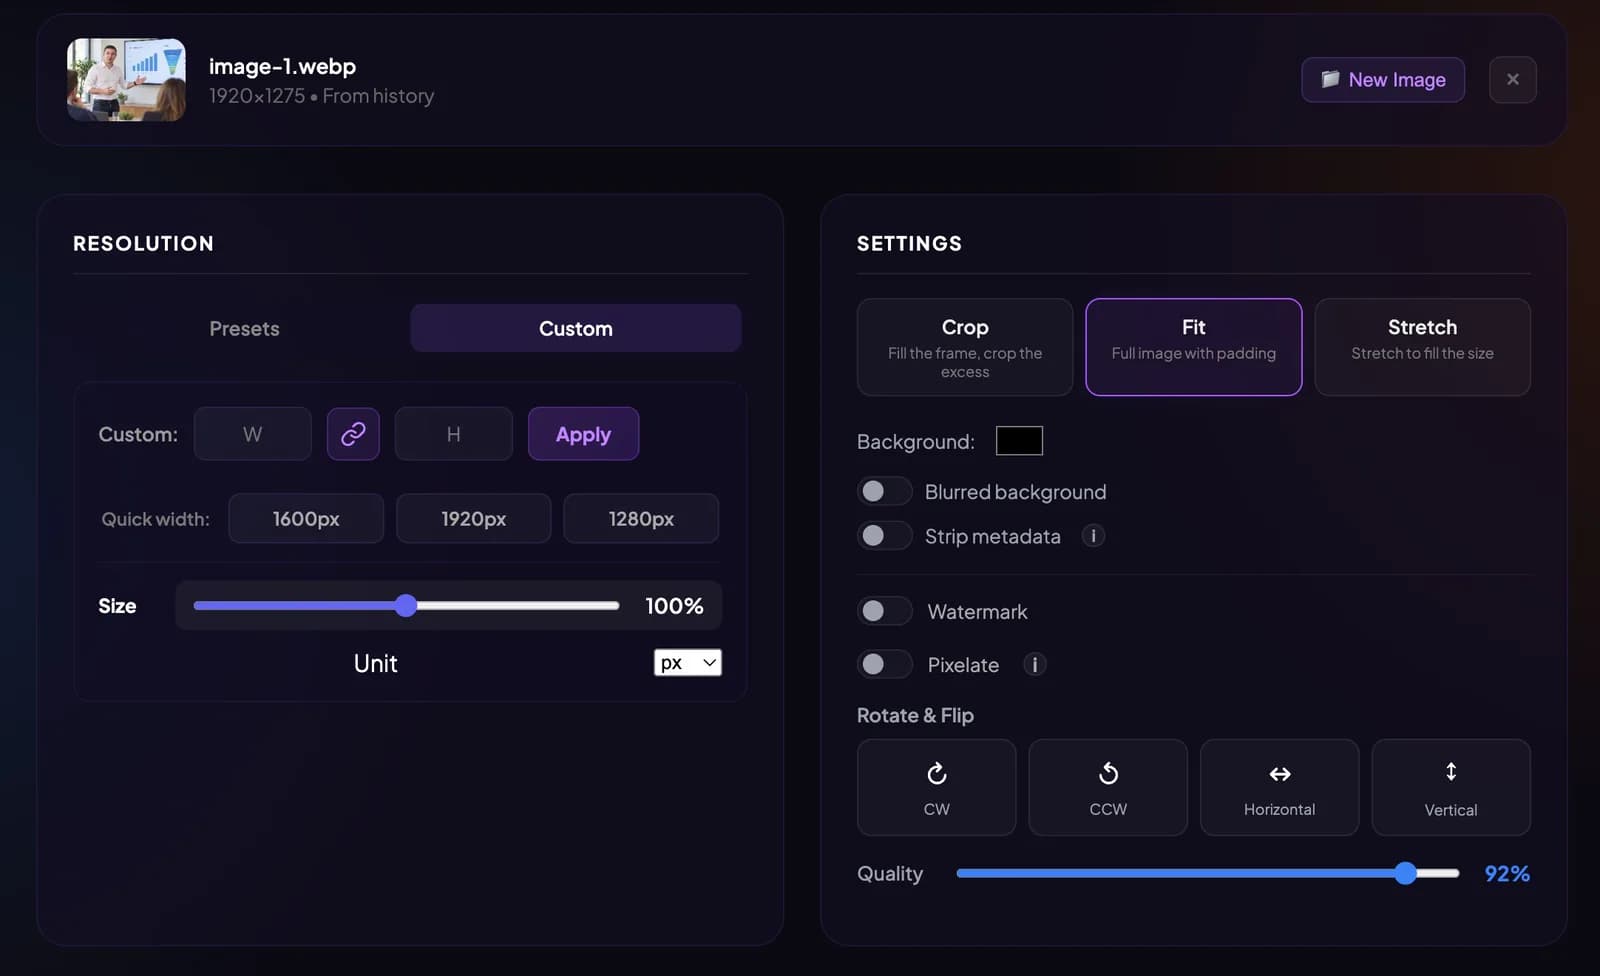
Task: Click the Quality slider handle
Action: (1405, 873)
